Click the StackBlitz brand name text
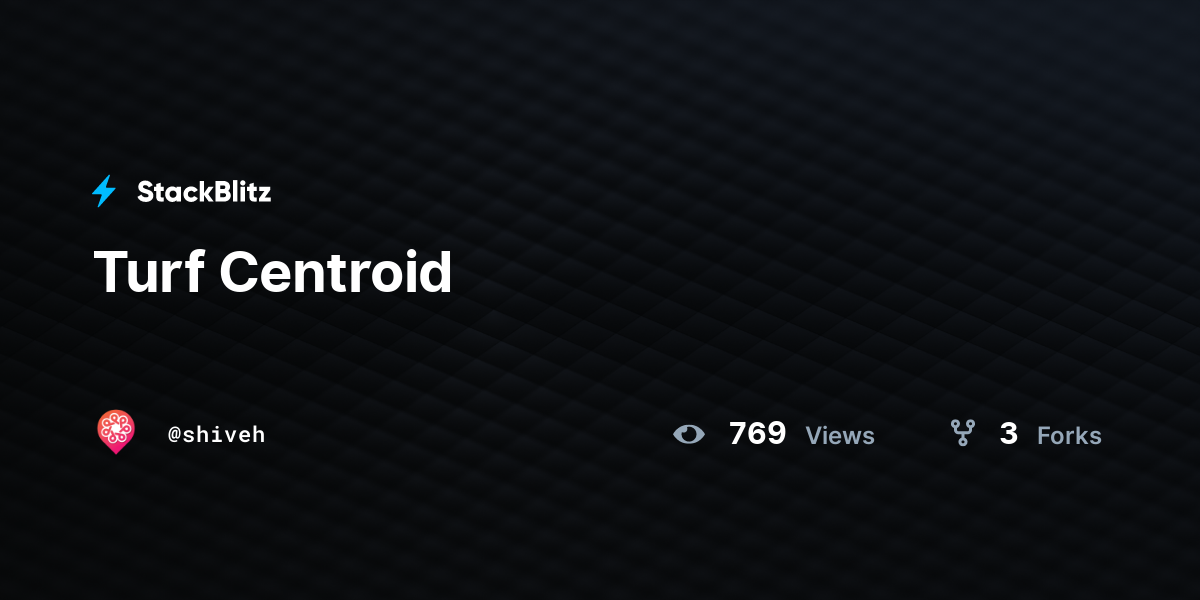This screenshot has height=600, width=1200. [204, 192]
